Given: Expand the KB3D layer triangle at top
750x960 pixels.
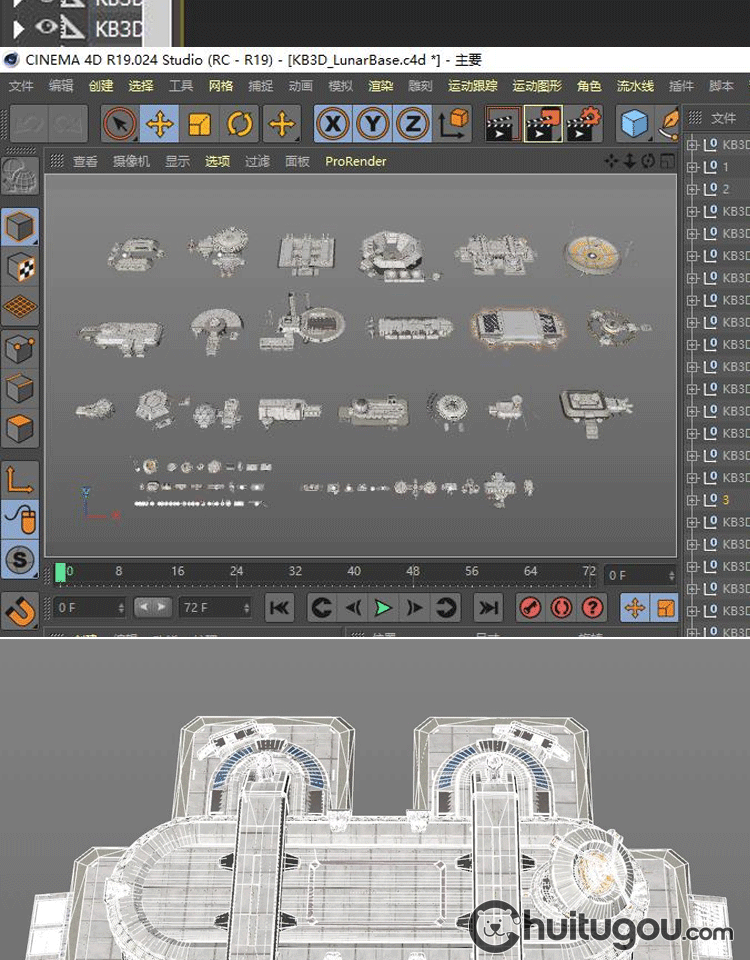Looking at the screenshot, I should pos(18,28).
